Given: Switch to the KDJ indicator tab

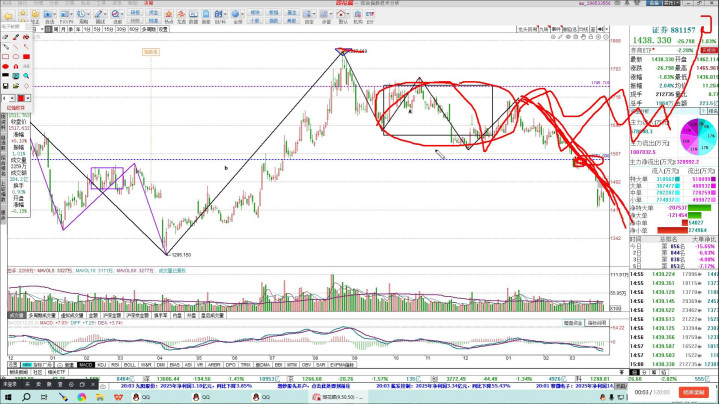Looking at the screenshot, I should (x=102, y=365).
